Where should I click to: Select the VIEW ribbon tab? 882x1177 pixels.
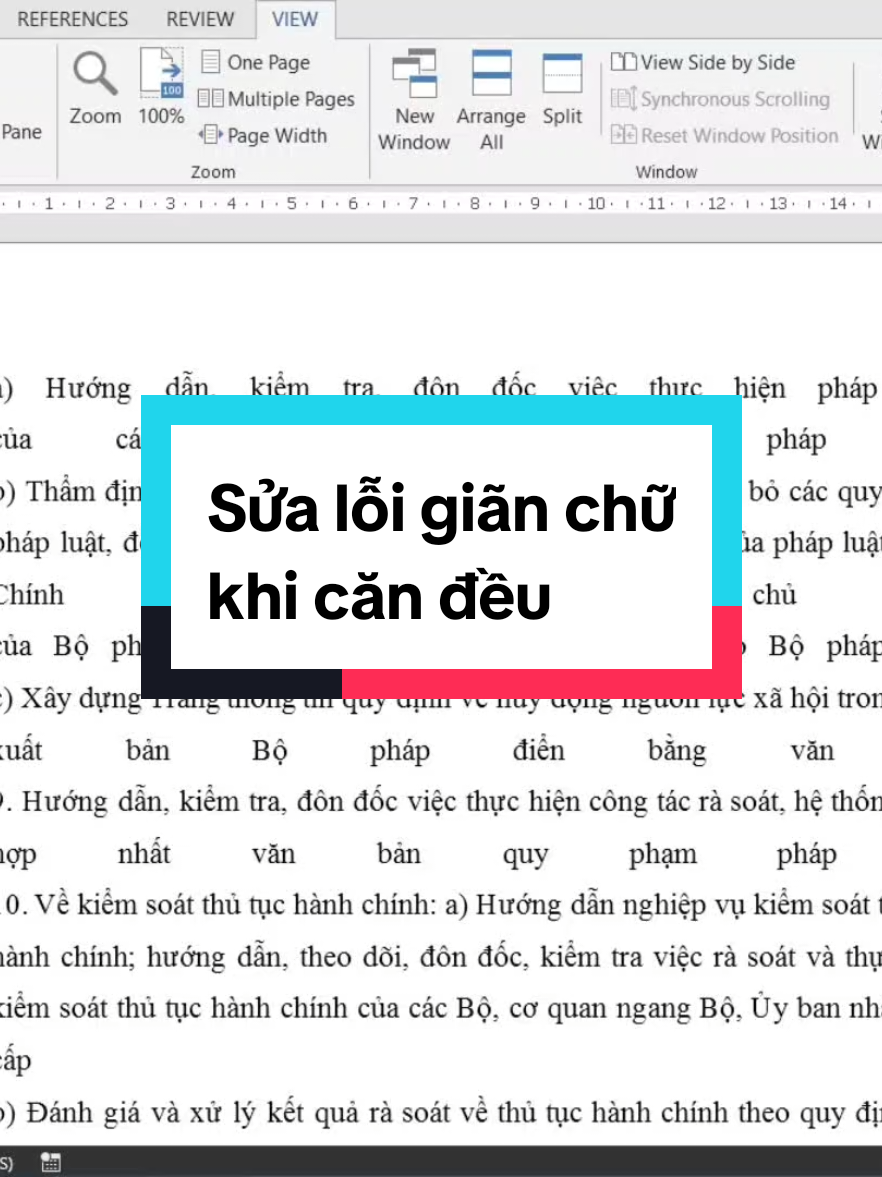tap(295, 18)
